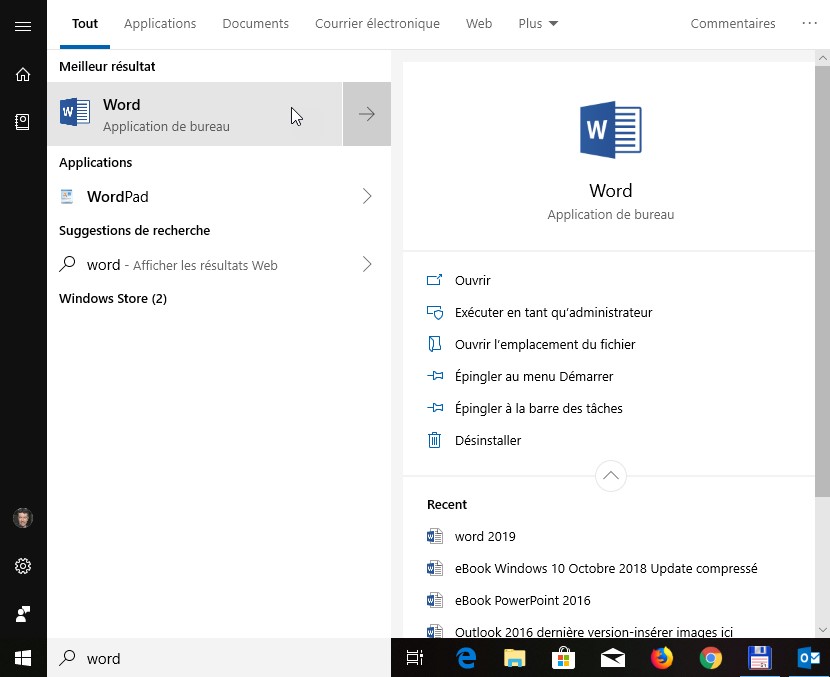Open recent document eBook PowerPoint 2016

pos(522,601)
